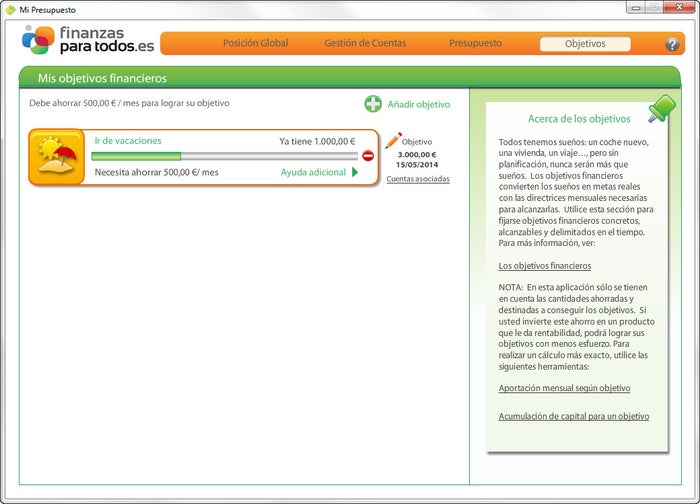Click the Ir de vacaciones goal title
The width and height of the screenshot is (700, 504).
pyautogui.click(x=128, y=141)
